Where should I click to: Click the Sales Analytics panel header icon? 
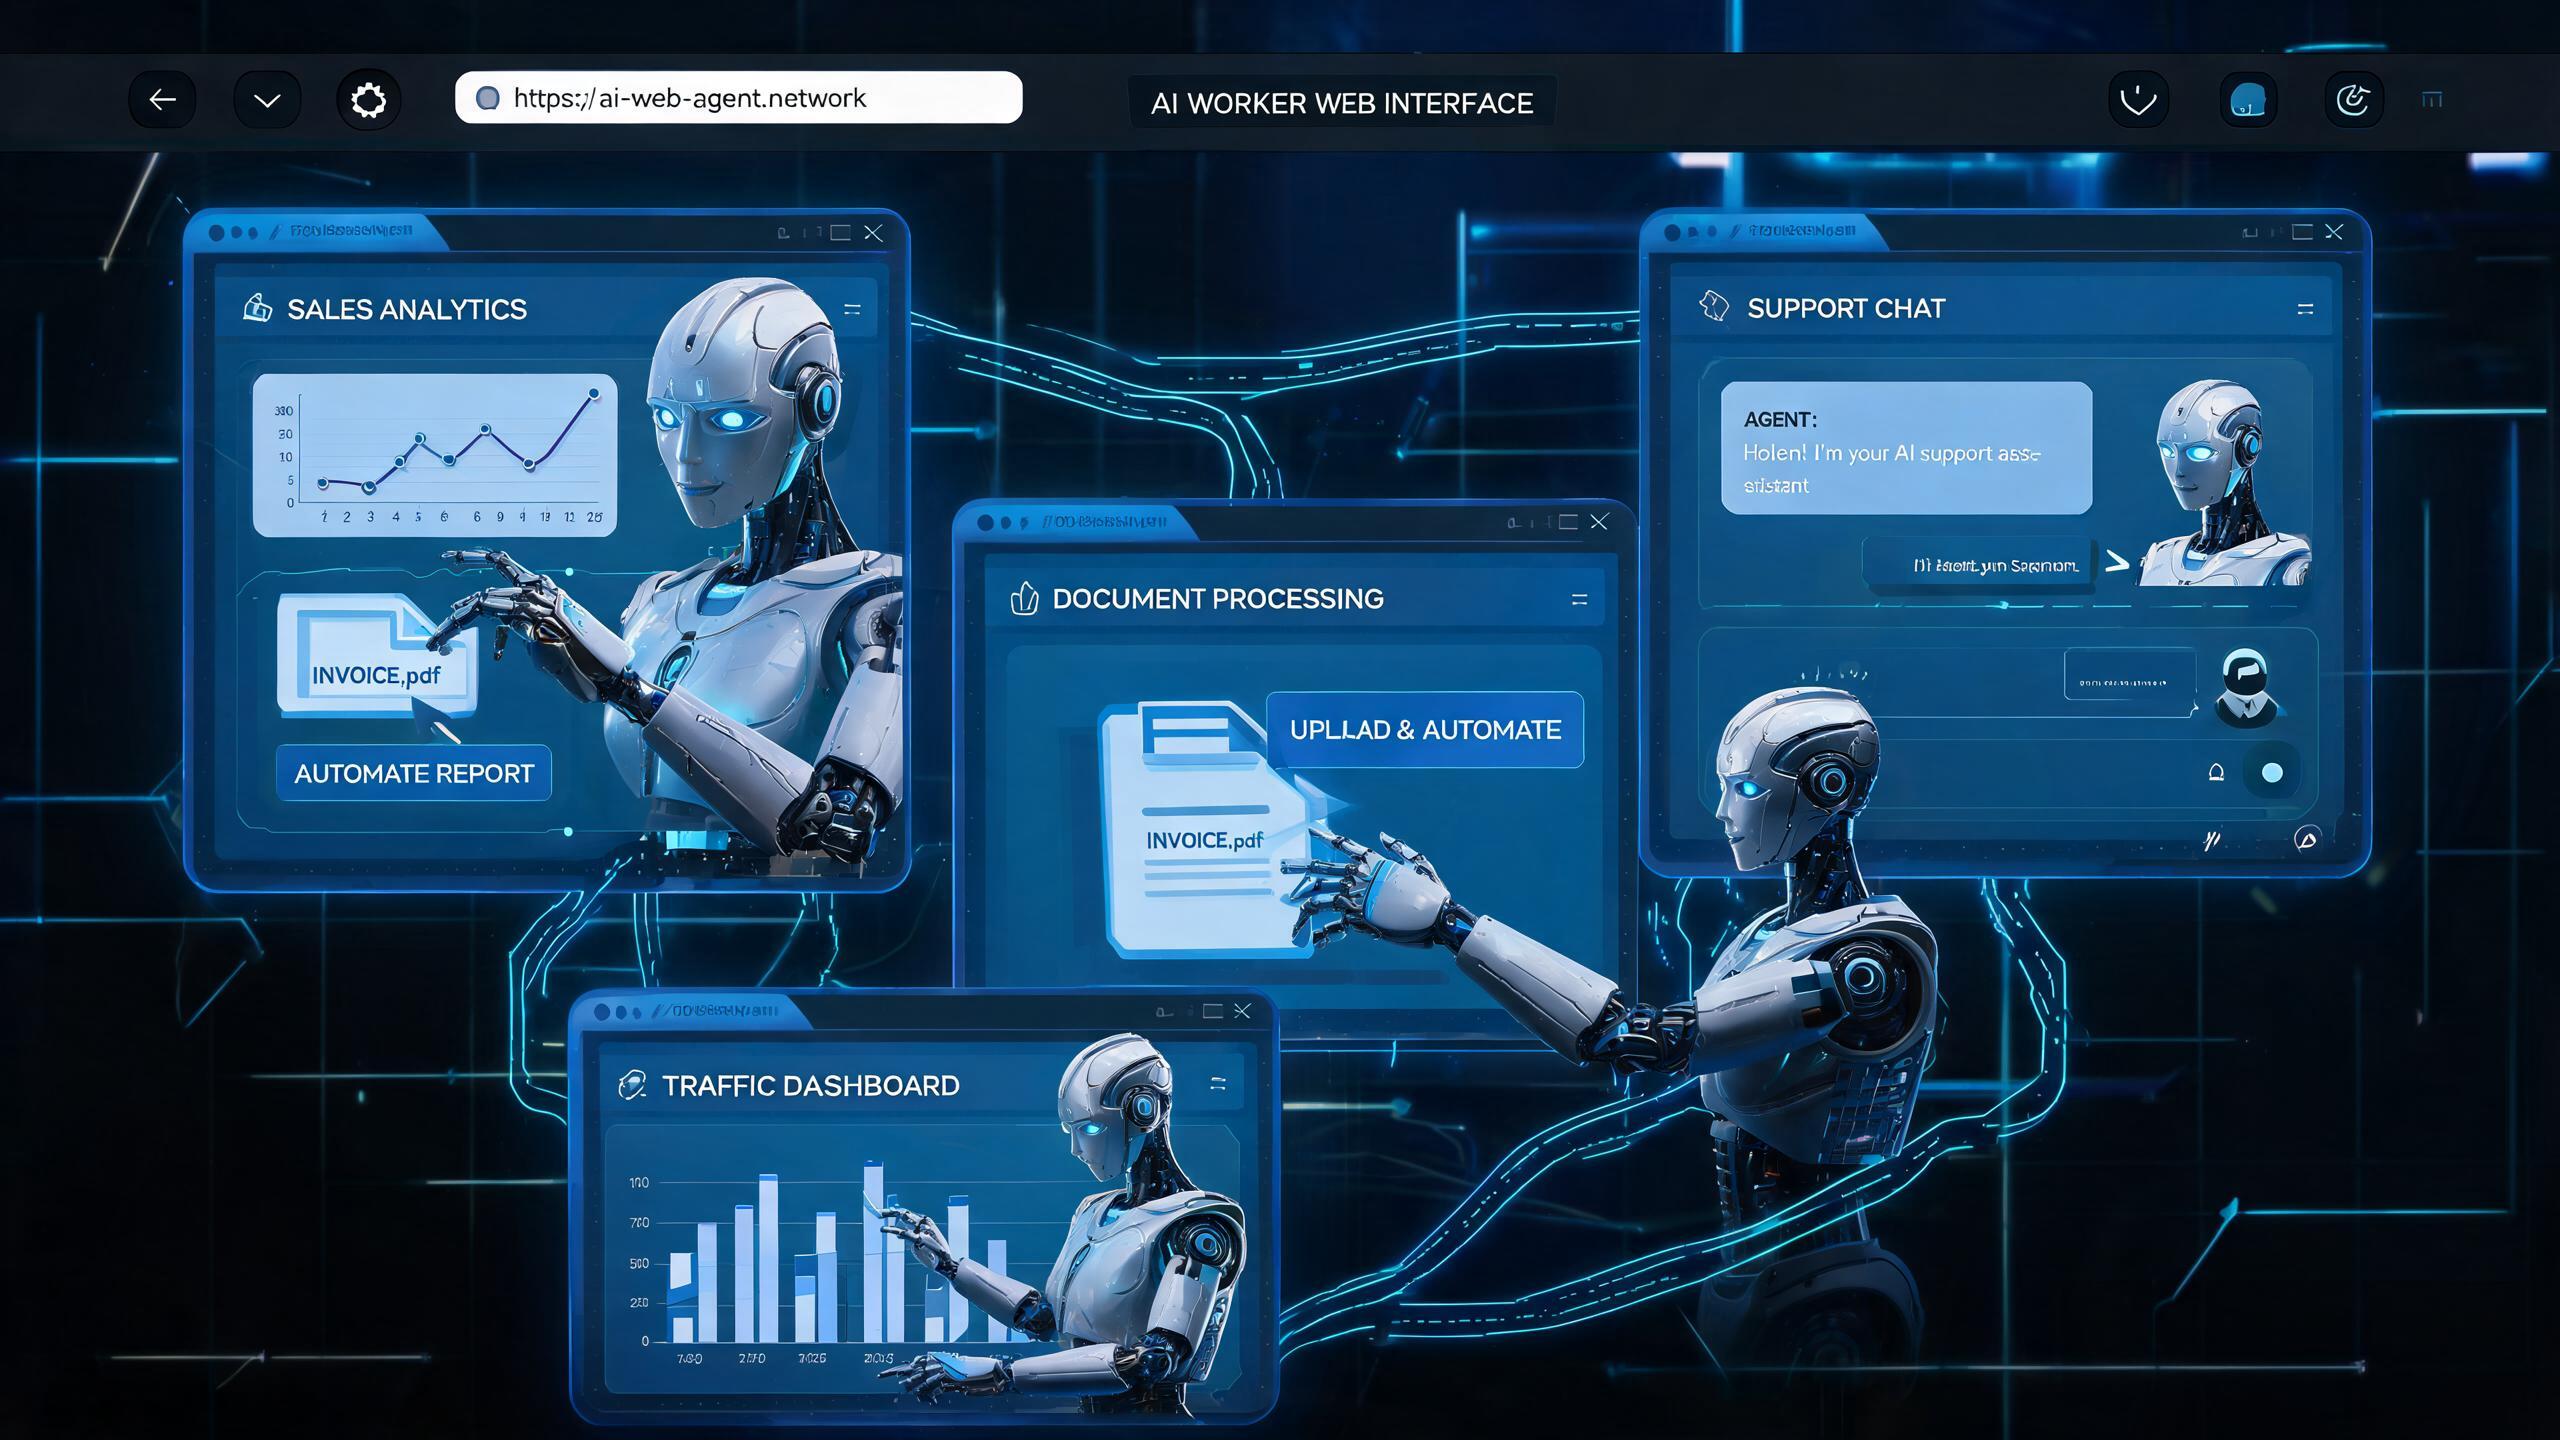tap(257, 308)
